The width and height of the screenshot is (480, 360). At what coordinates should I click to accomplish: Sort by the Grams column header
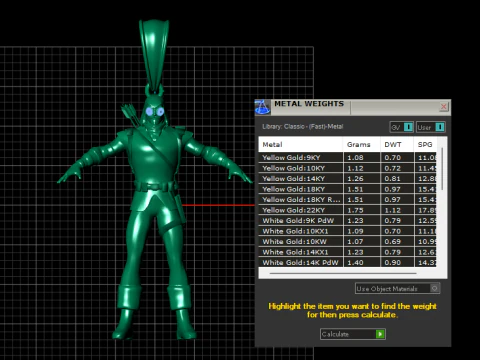pyautogui.click(x=362, y=144)
